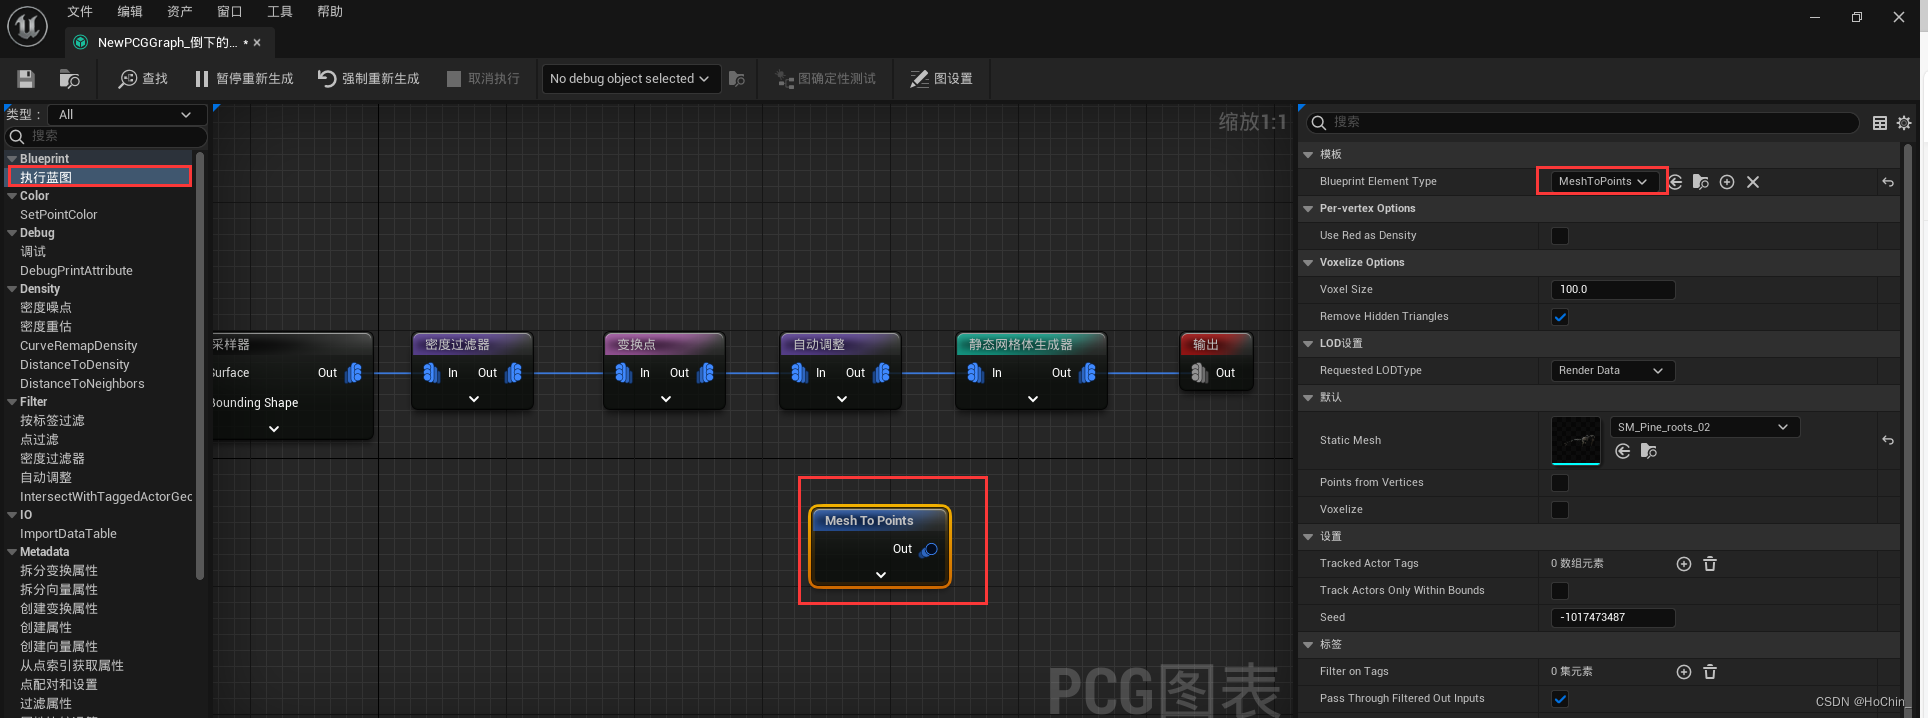Screen dimensions: 1928x718
Task: Select DebugPrintAttribute in the palette
Action: [76, 271]
